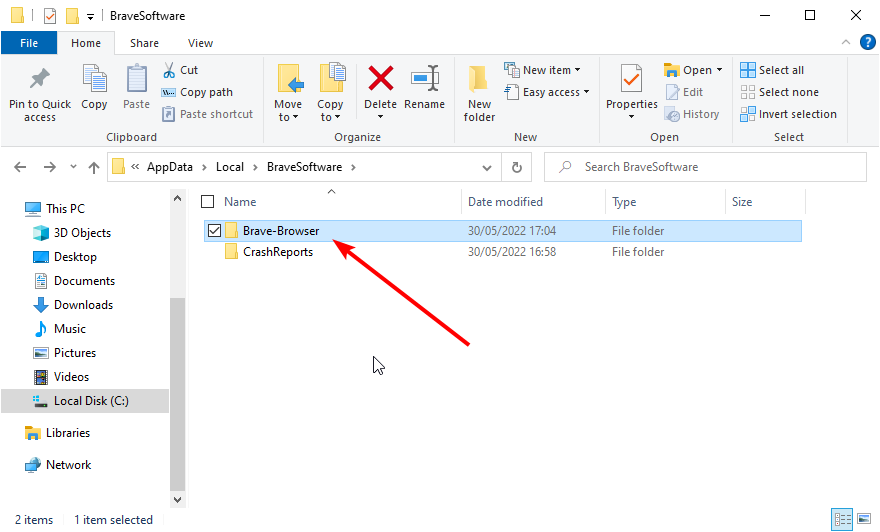Switch to the Share tab
The height and width of the screenshot is (532, 880).
(x=144, y=43)
